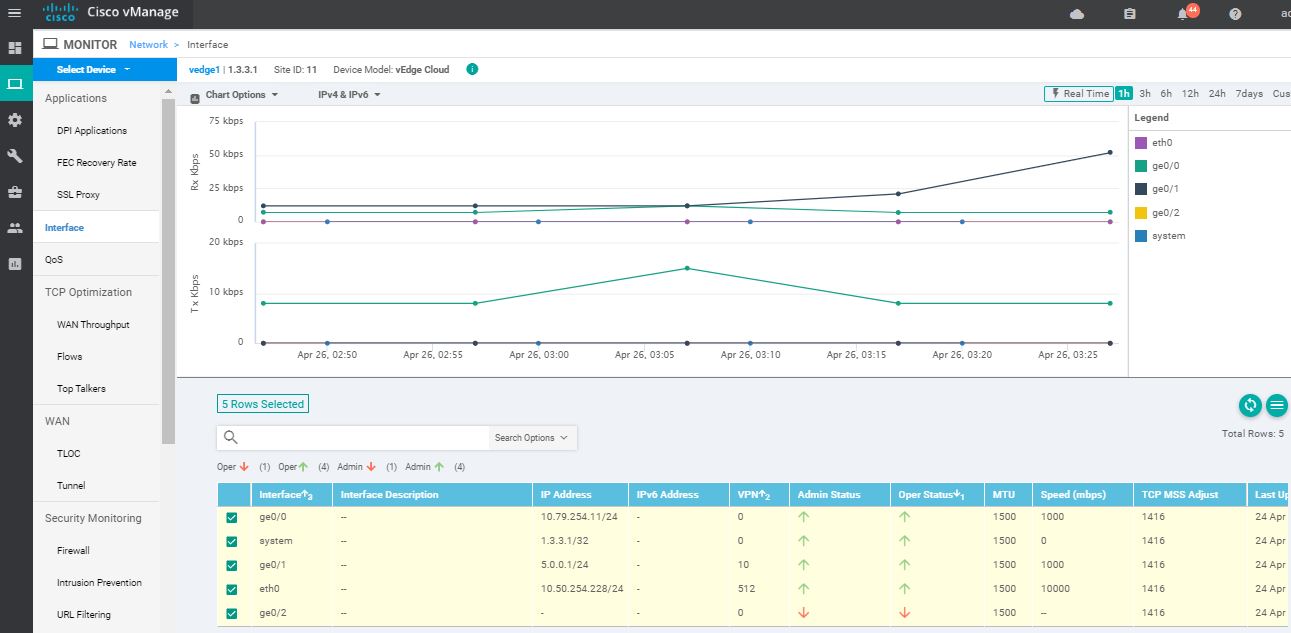Click the Admin Status arrow for ge0/0
Image resolution: width=1291 pixels, height=633 pixels.
pyautogui.click(x=803, y=517)
